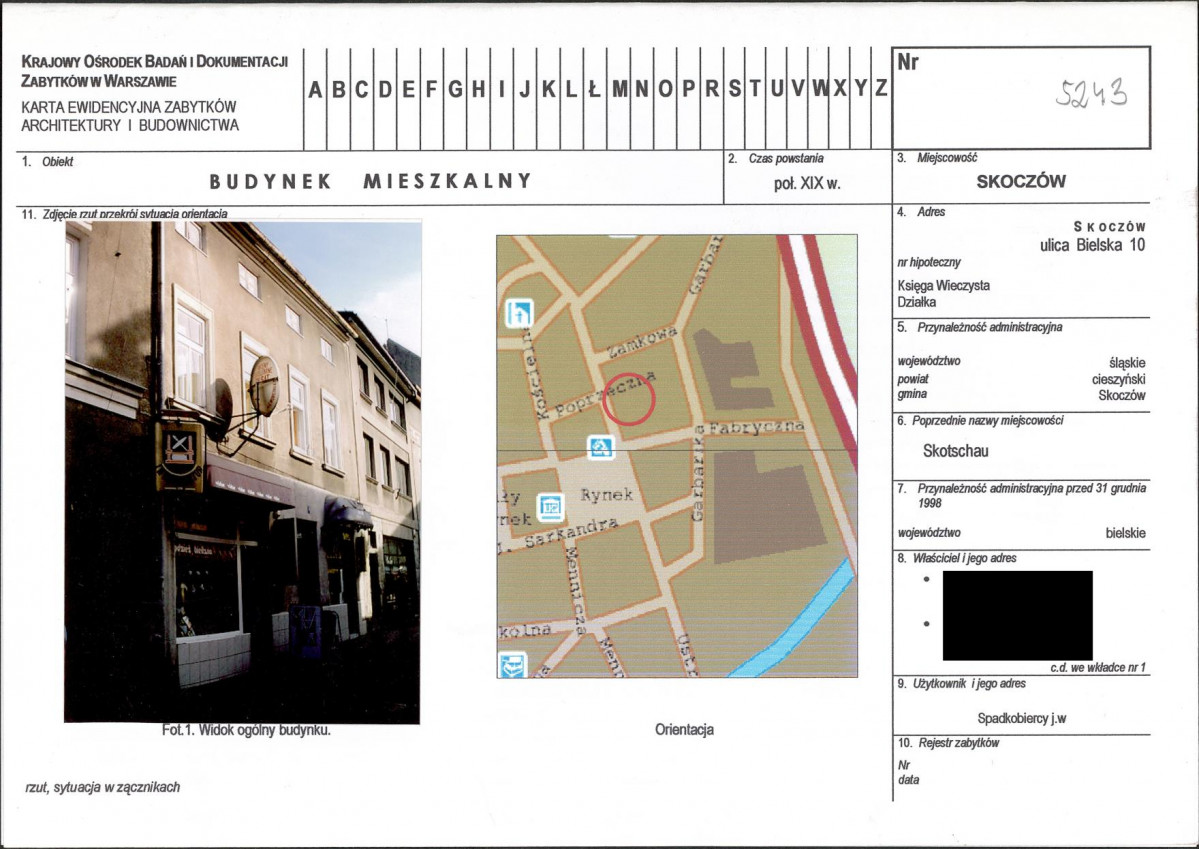Pick index letter Z in the alphabet row
The image size is (1199, 849).
click(x=881, y=89)
